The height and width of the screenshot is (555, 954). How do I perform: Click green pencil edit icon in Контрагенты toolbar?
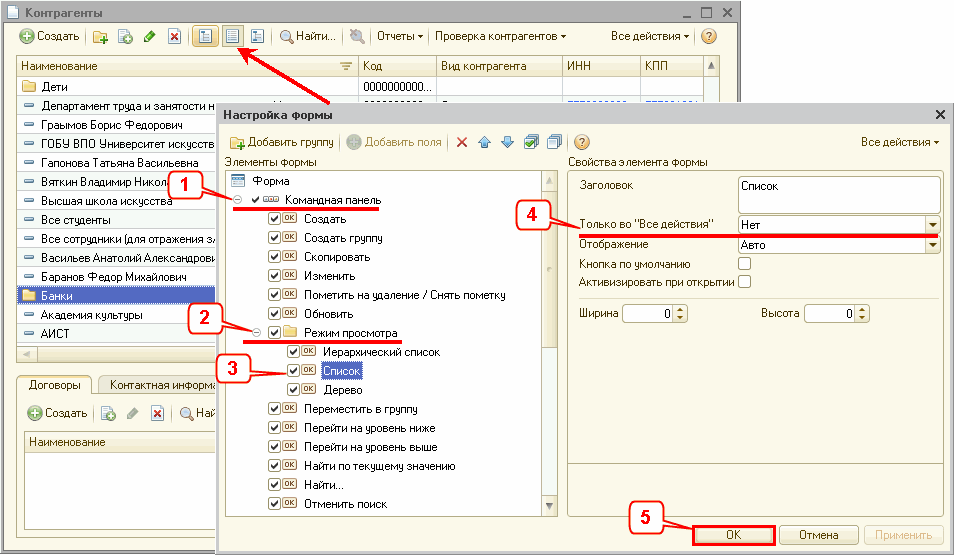(x=150, y=37)
